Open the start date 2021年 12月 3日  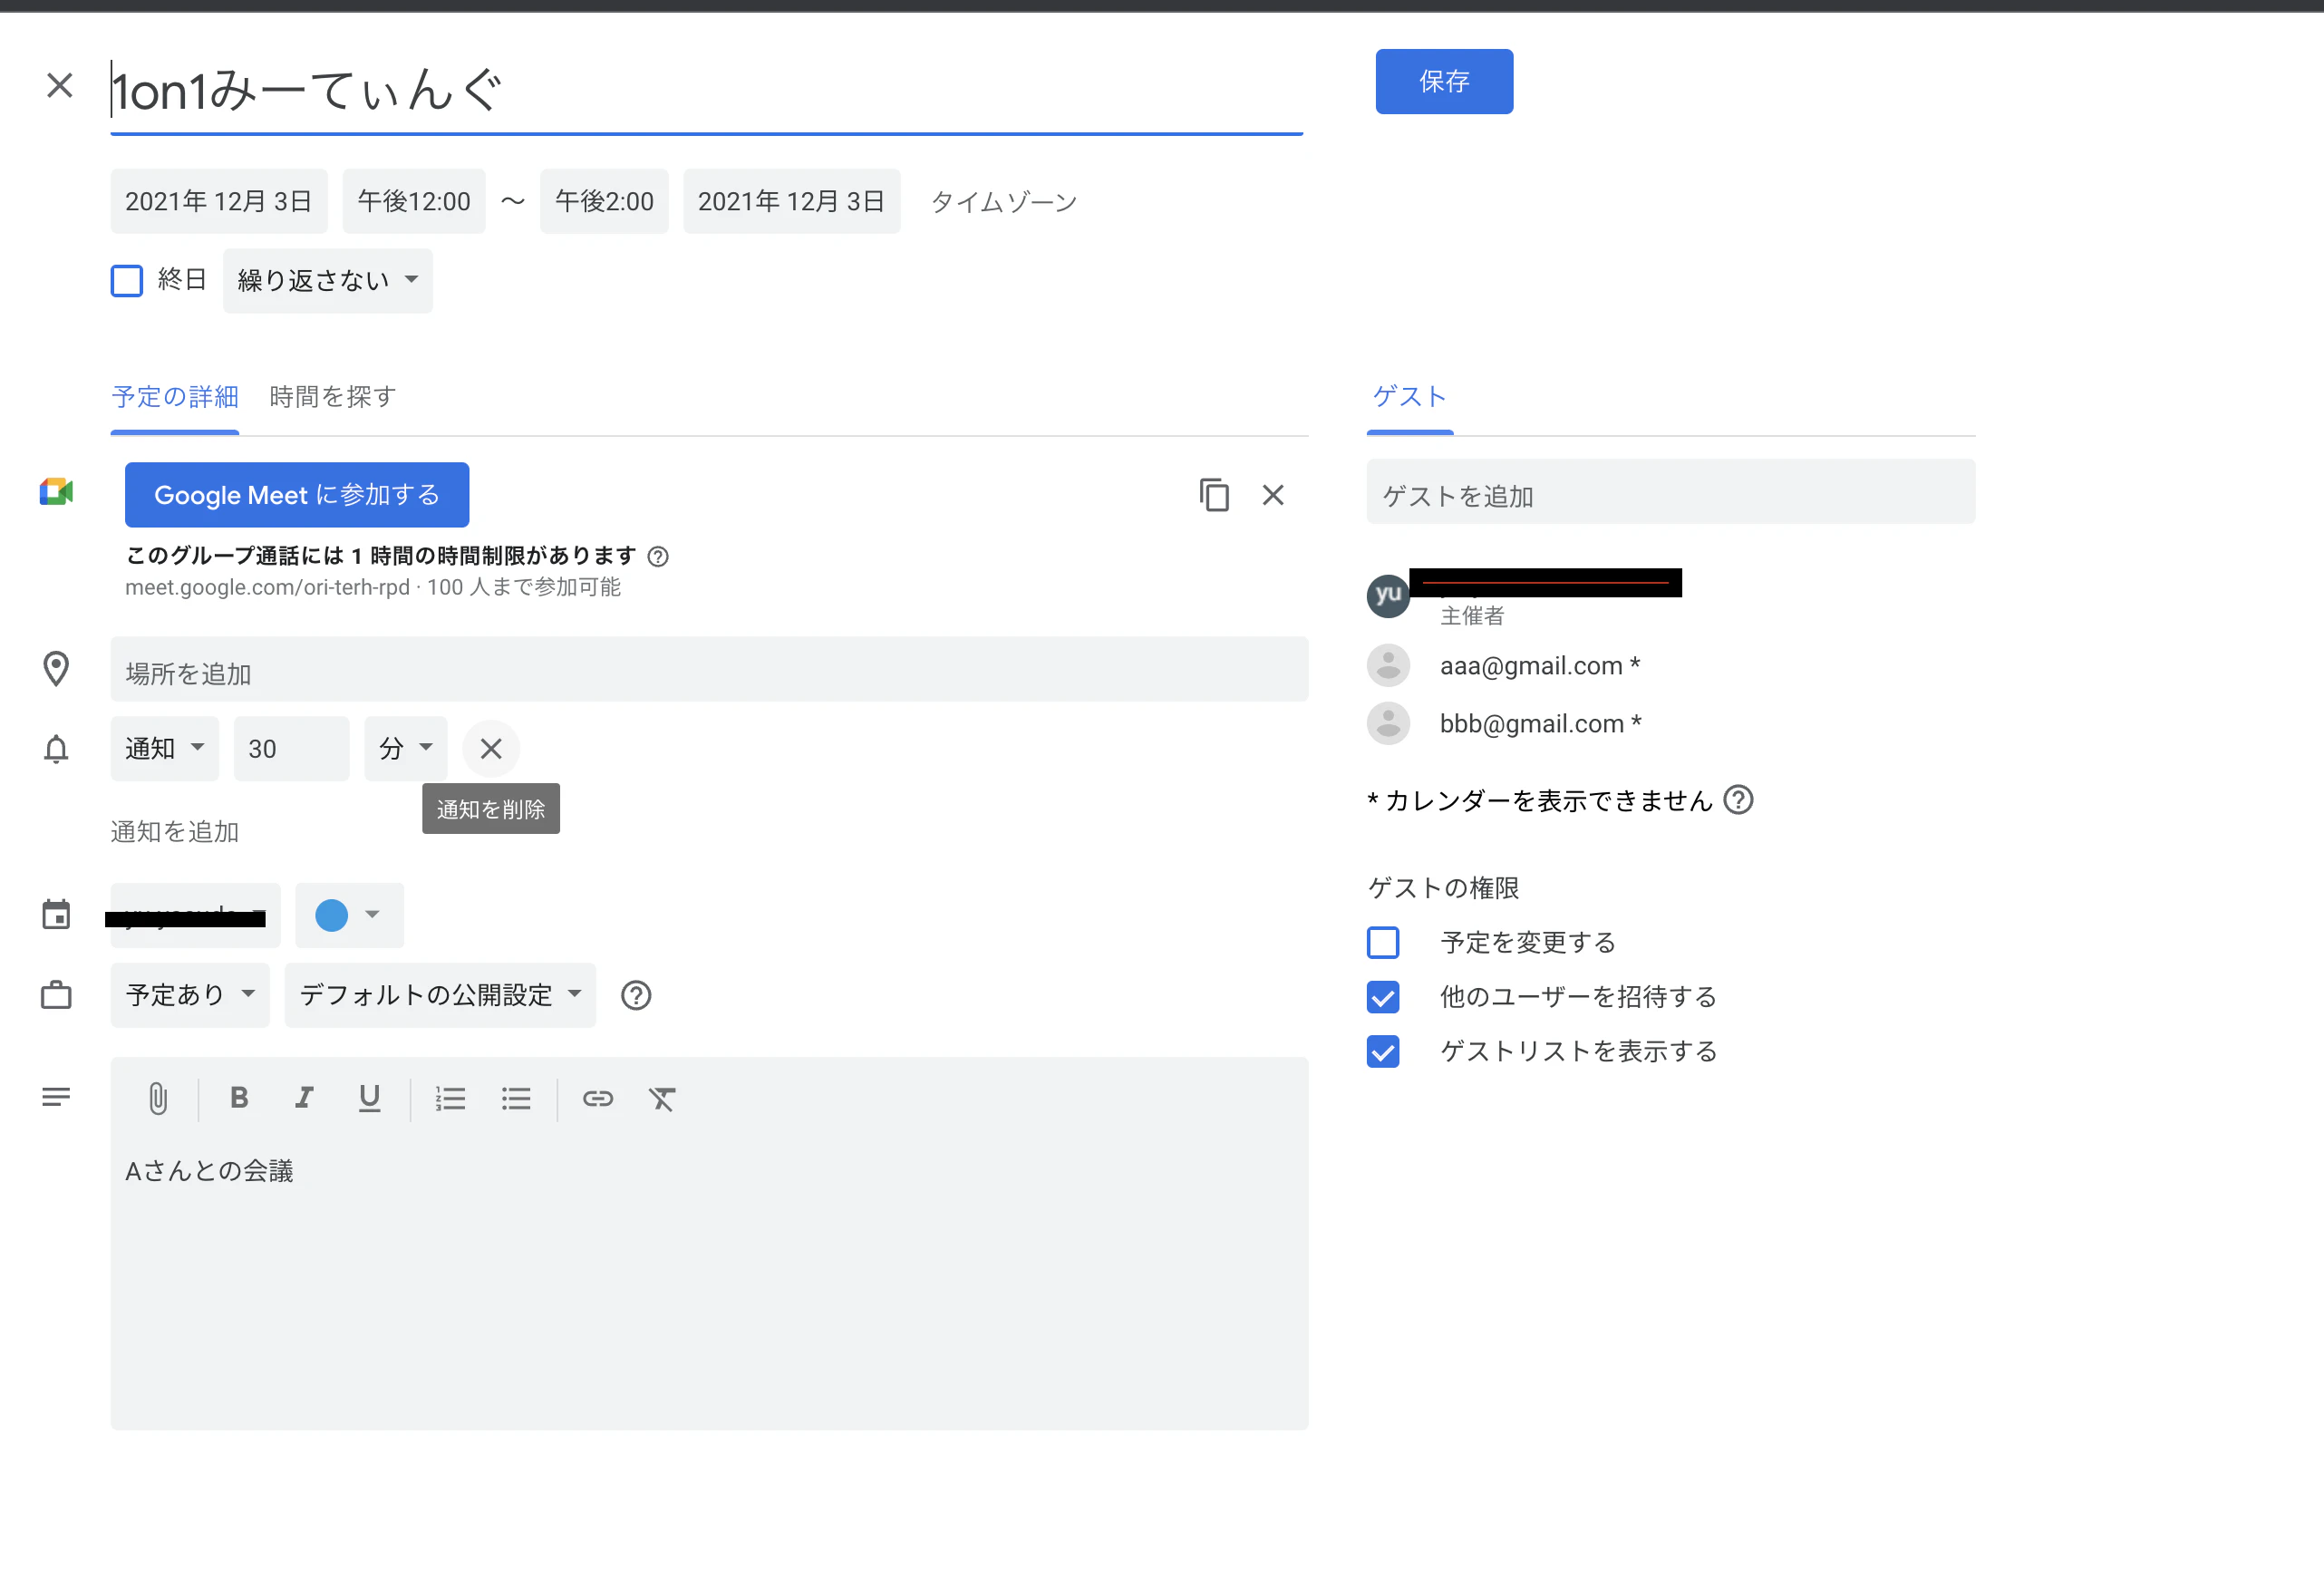(219, 201)
